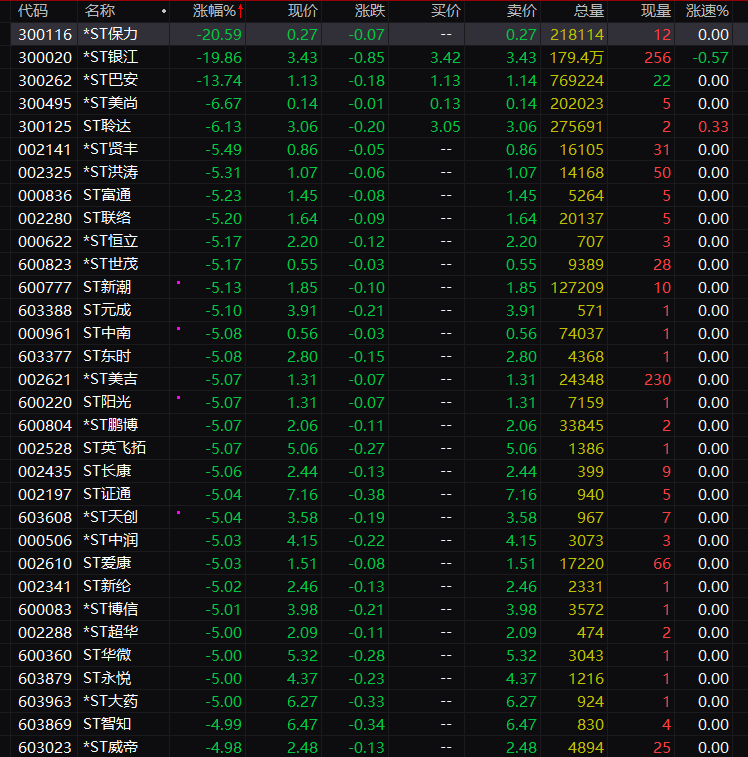Select the ST东时 stock name
This screenshot has width=748, height=757.
tap(107, 356)
